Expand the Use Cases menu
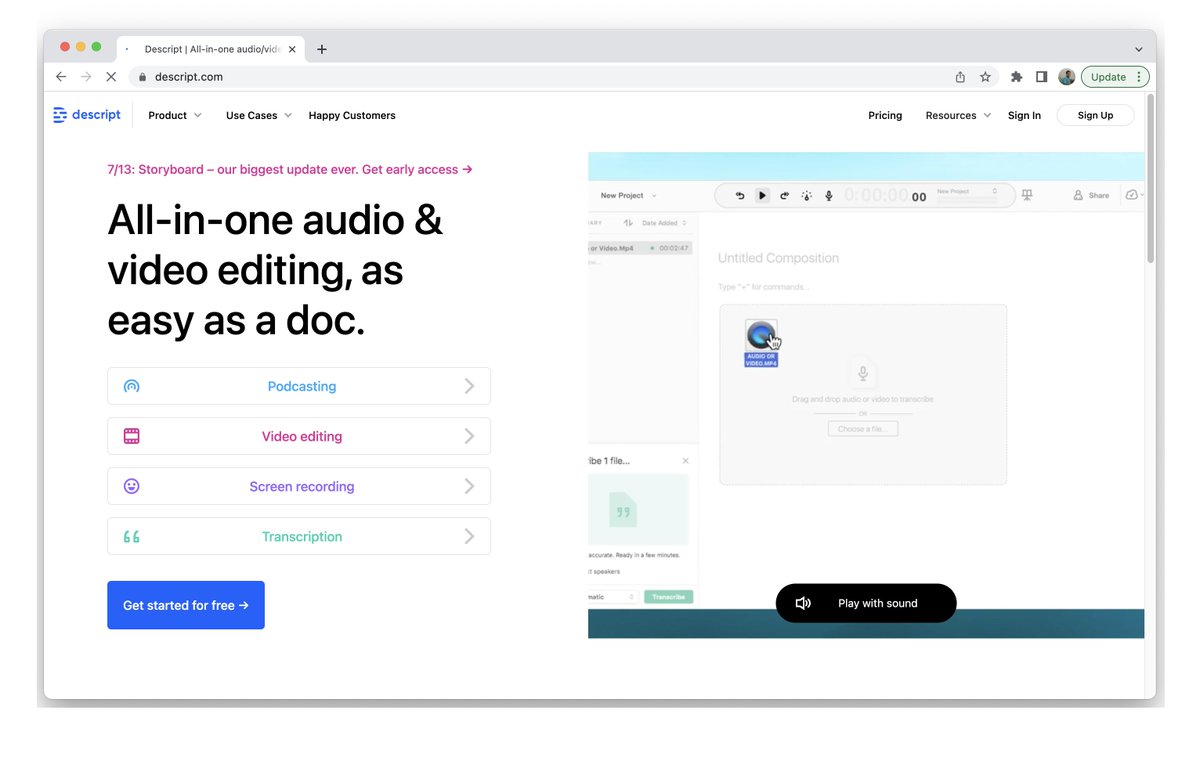This screenshot has width=1200, height=757. pyautogui.click(x=259, y=115)
